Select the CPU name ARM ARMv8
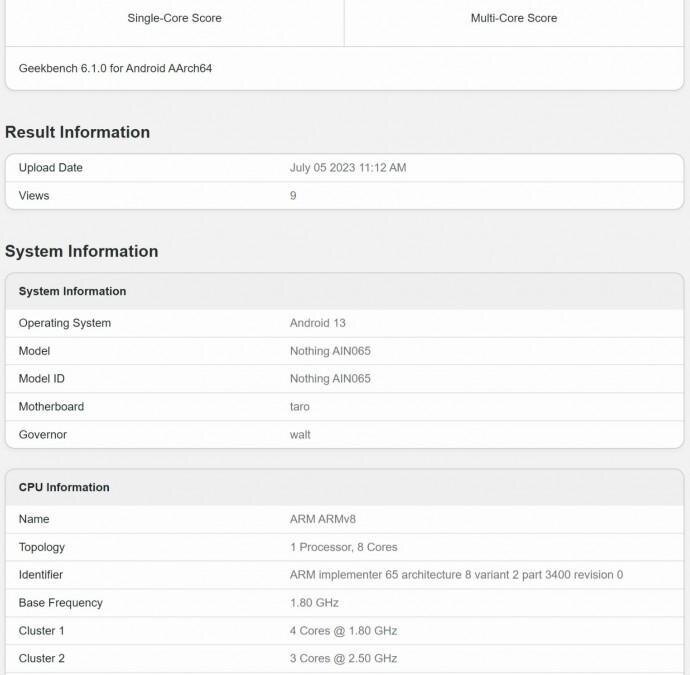This screenshot has width=690, height=675. coord(325,520)
